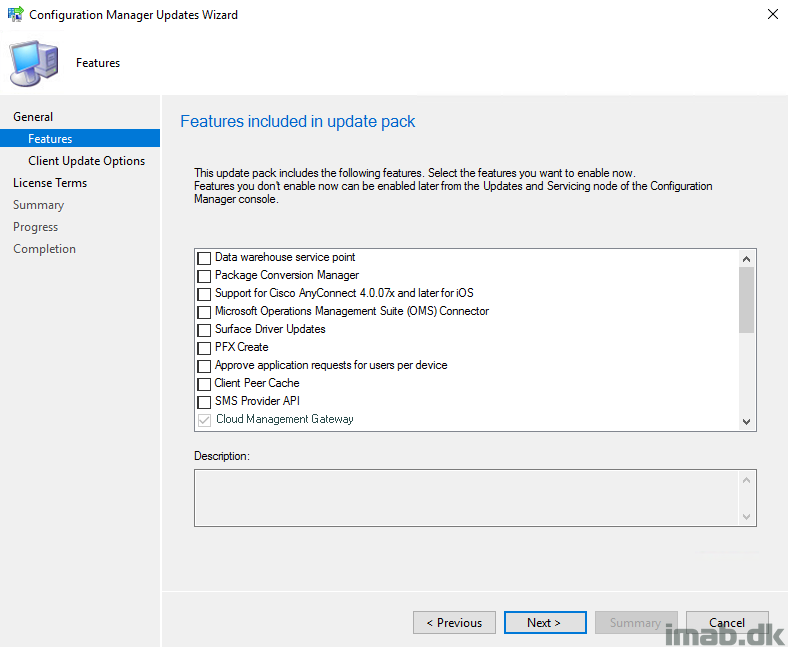The height and width of the screenshot is (647, 788).
Task: Click the feature list scroll-down arrow
Action: click(746, 421)
